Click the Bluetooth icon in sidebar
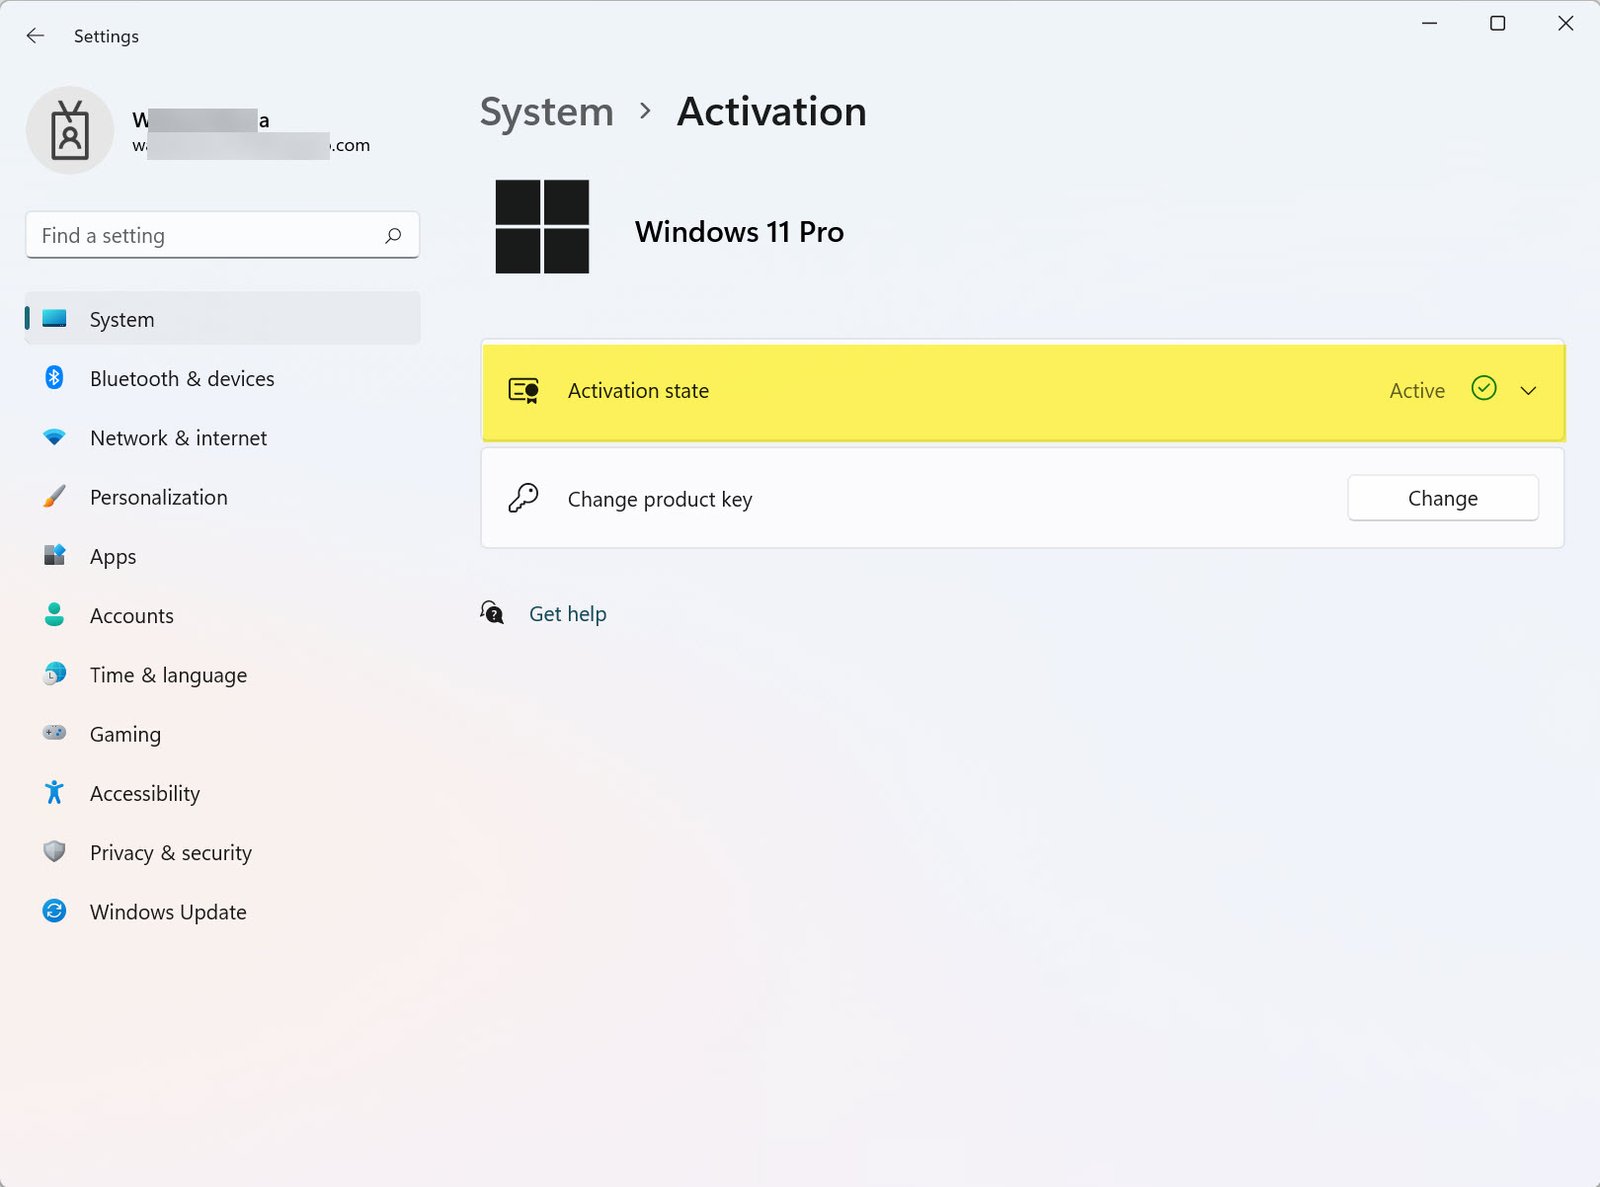The height and width of the screenshot is (1187, 1600). point(55,378)
